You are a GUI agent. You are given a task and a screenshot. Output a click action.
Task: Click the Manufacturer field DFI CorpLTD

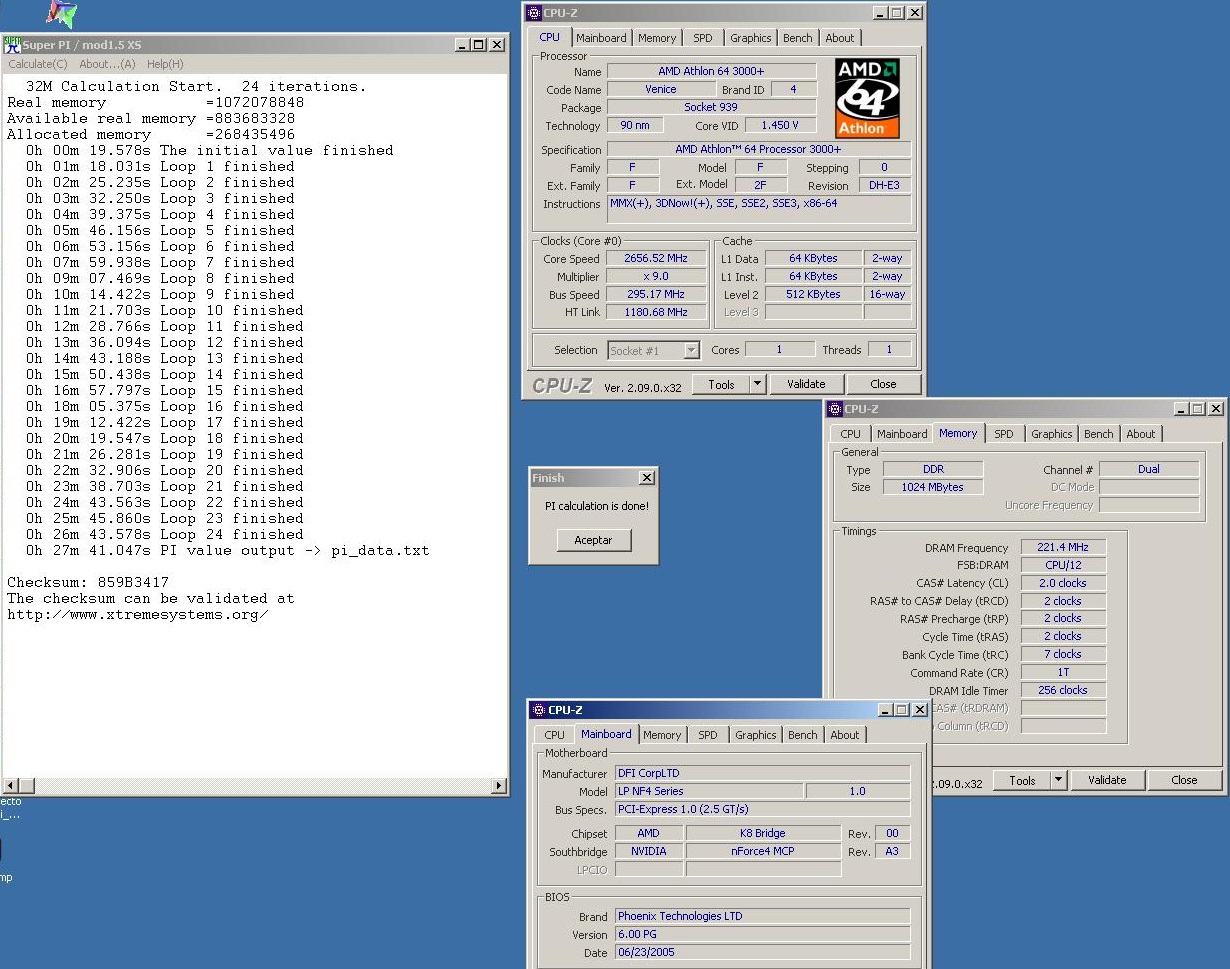[762, 773]
